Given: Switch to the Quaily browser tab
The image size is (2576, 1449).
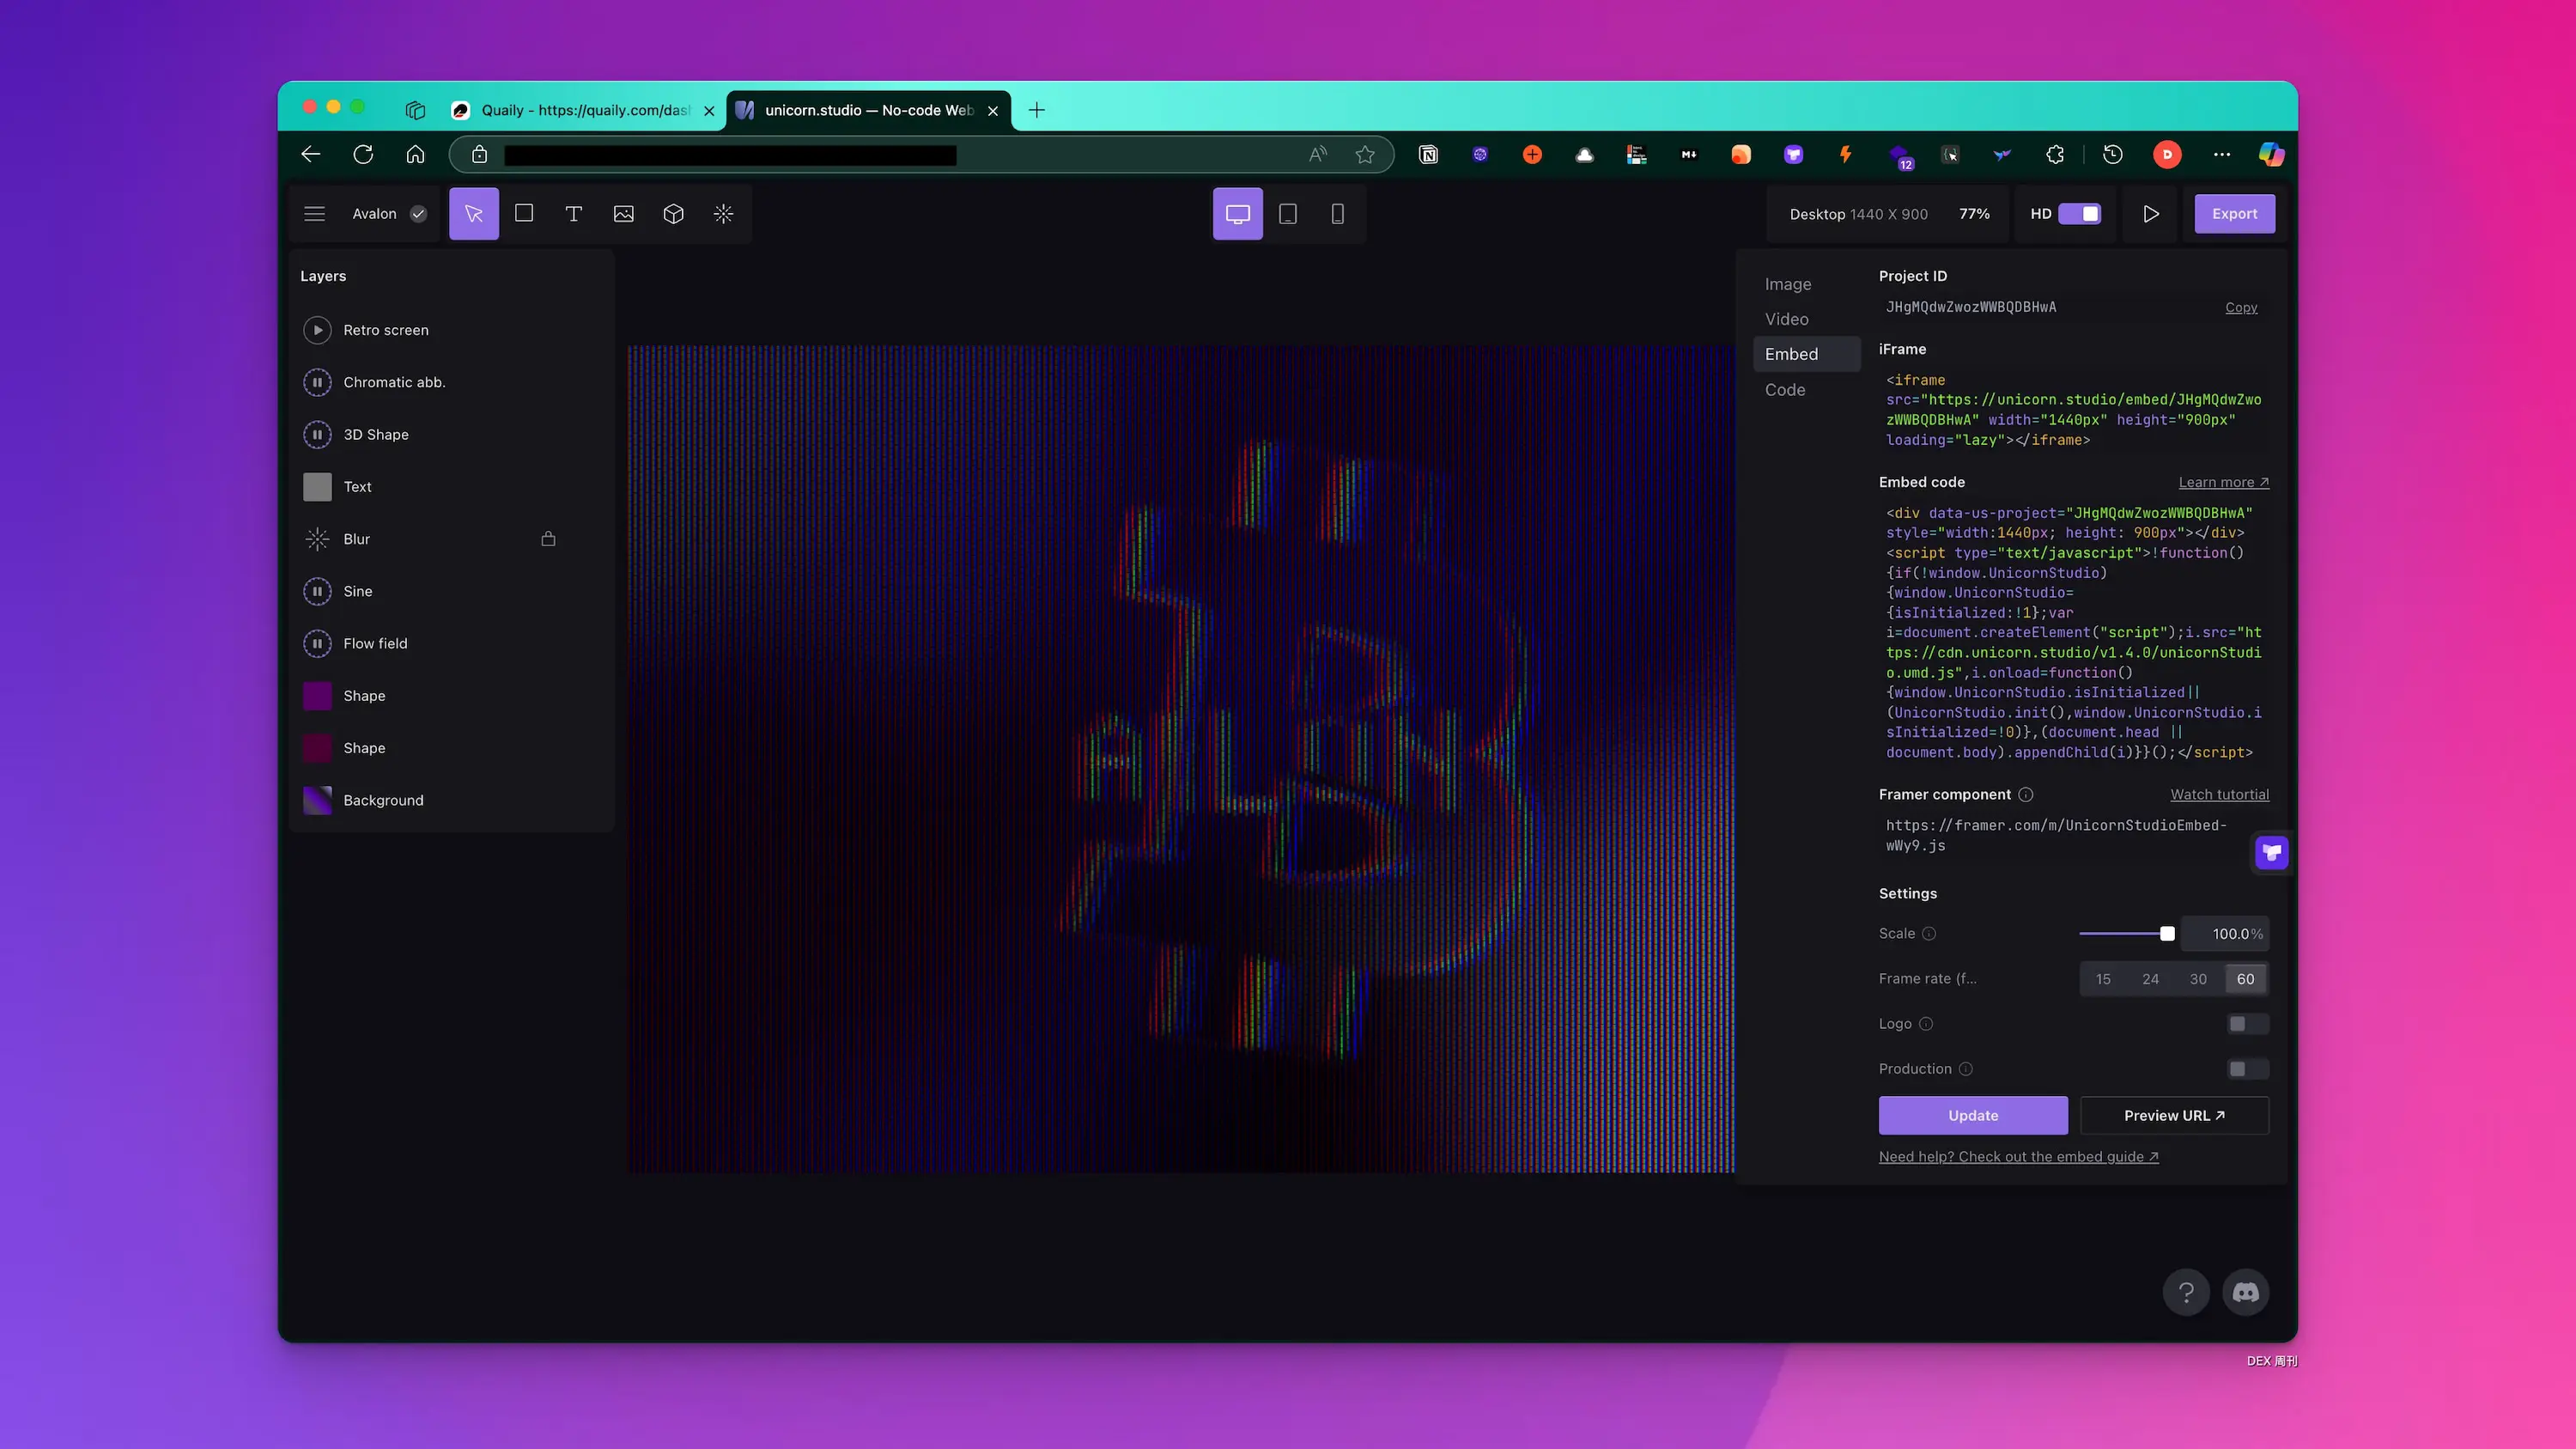Looking at the screenshot, I should [x=583, y=110].
